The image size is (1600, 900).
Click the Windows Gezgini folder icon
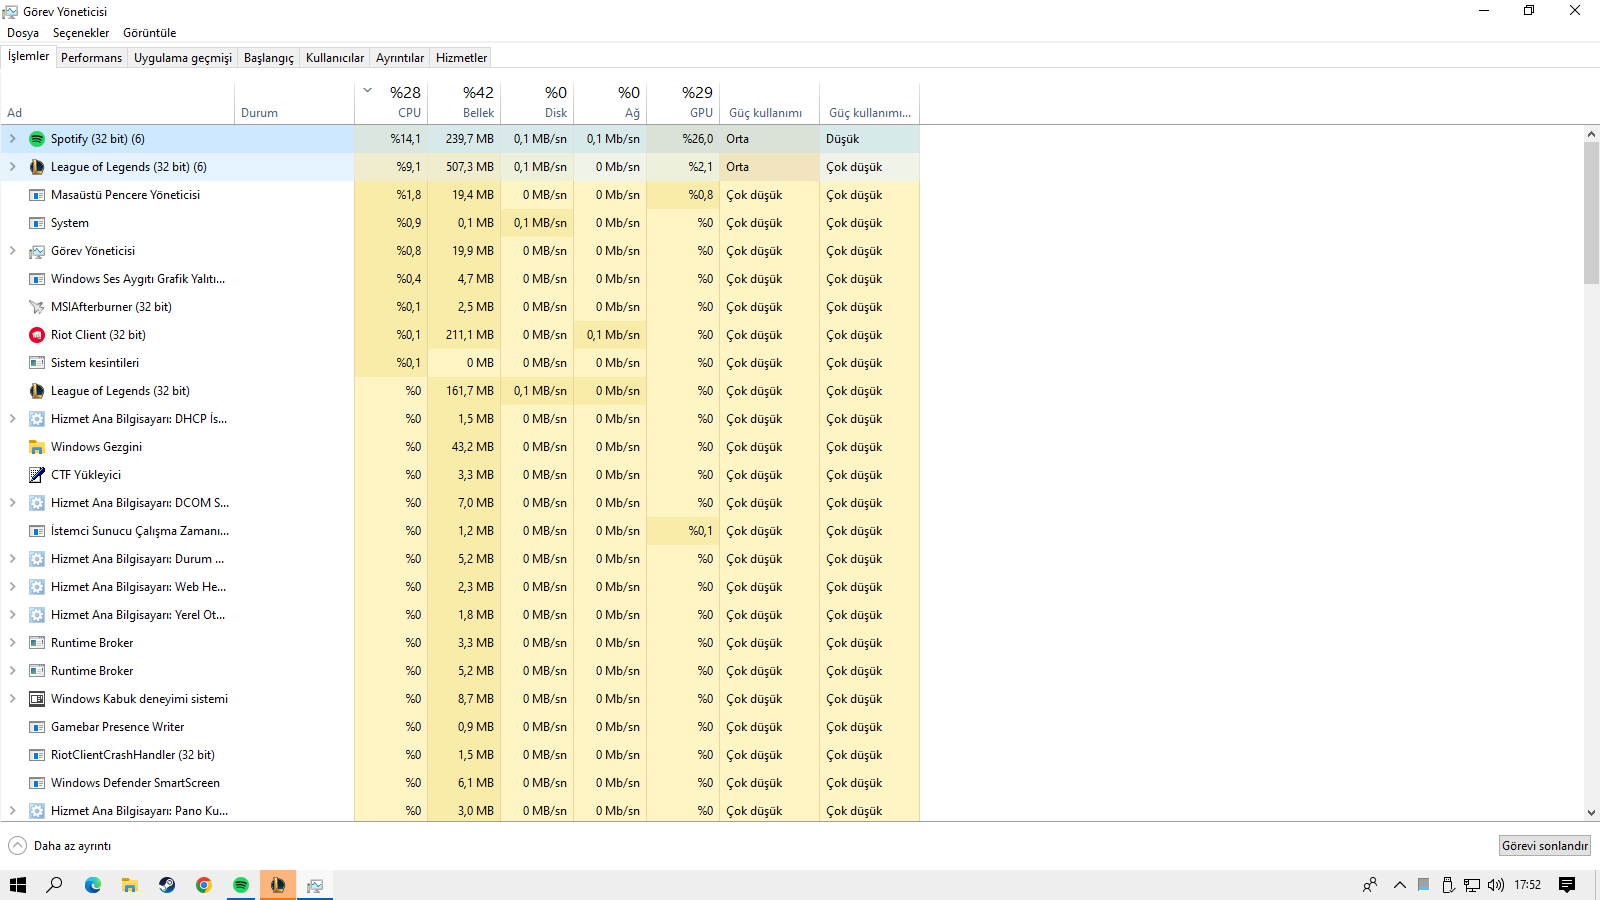pyautogui.click(x=37, y=447)
